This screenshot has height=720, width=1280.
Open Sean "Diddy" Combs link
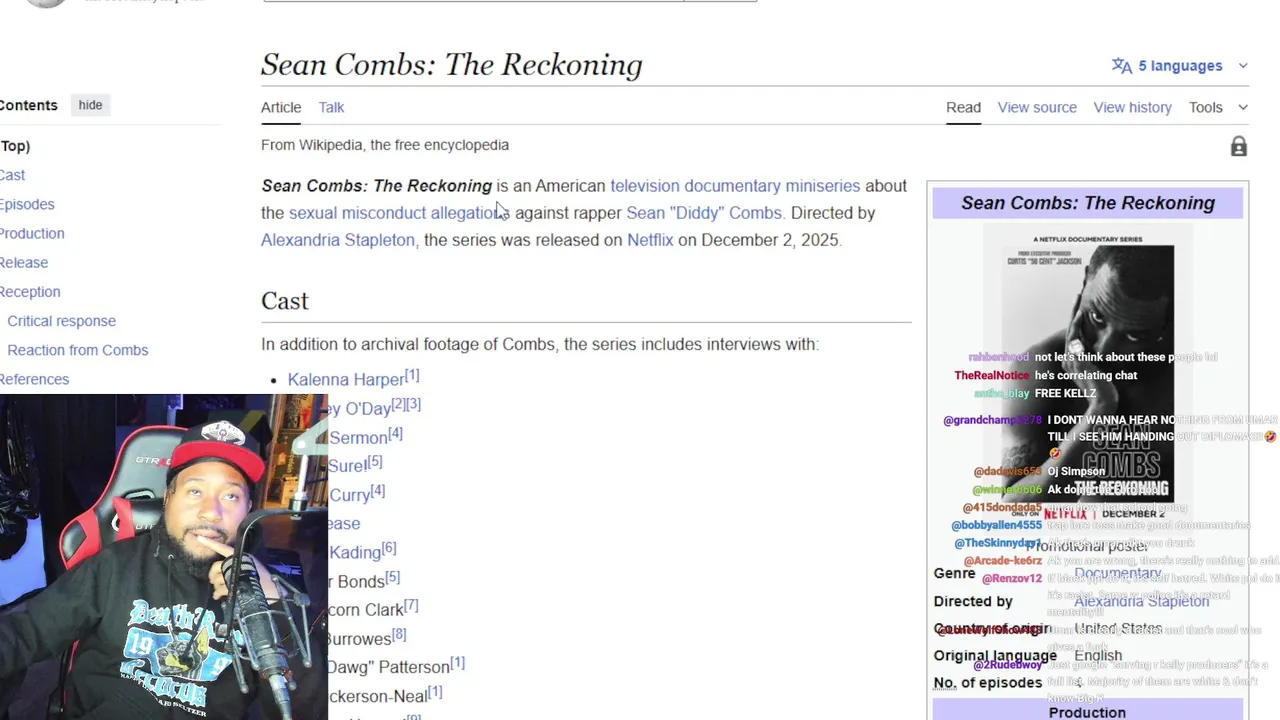pos(703,213)
